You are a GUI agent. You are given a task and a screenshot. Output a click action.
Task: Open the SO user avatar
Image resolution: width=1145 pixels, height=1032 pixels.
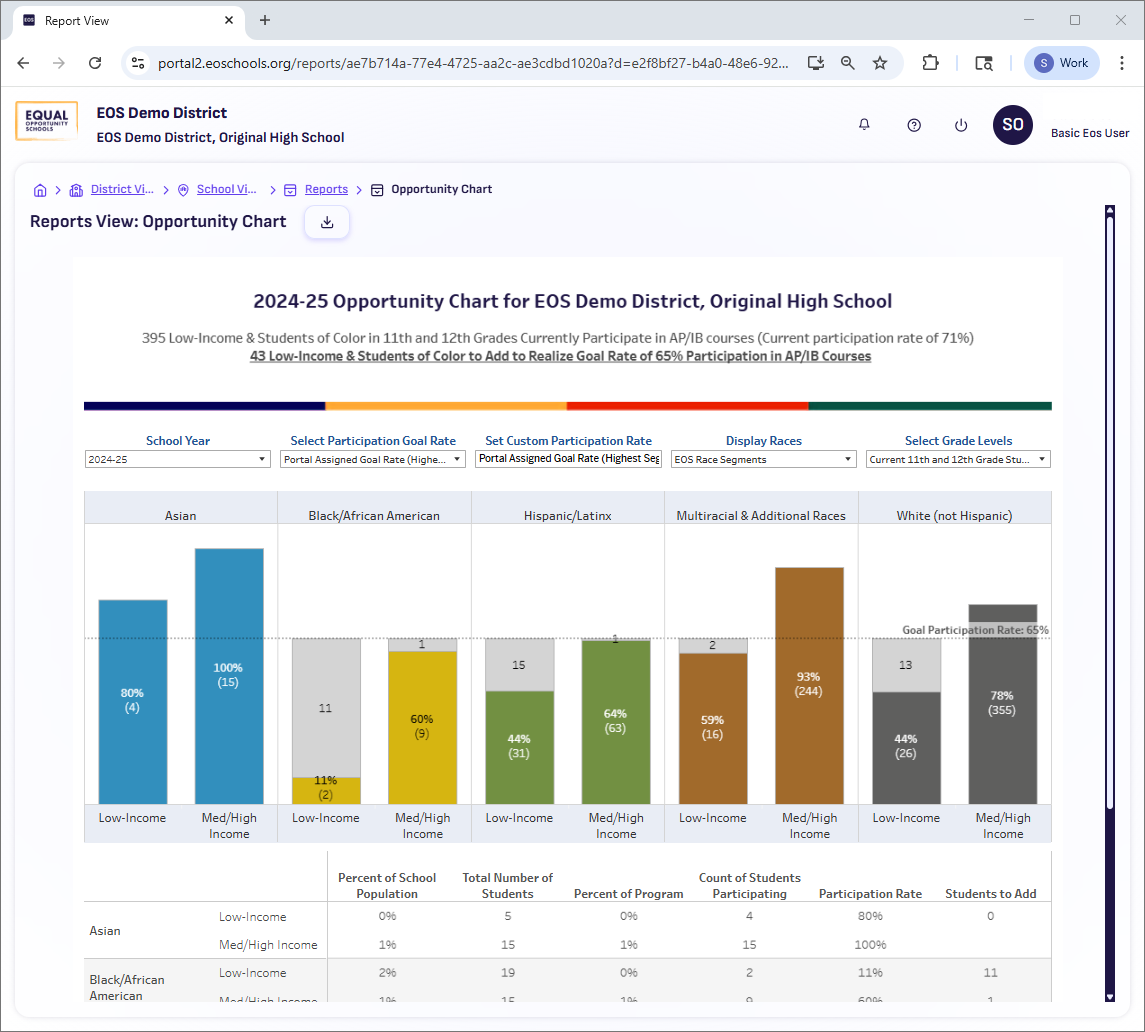pyautogui.click(x=1012, y=125)
